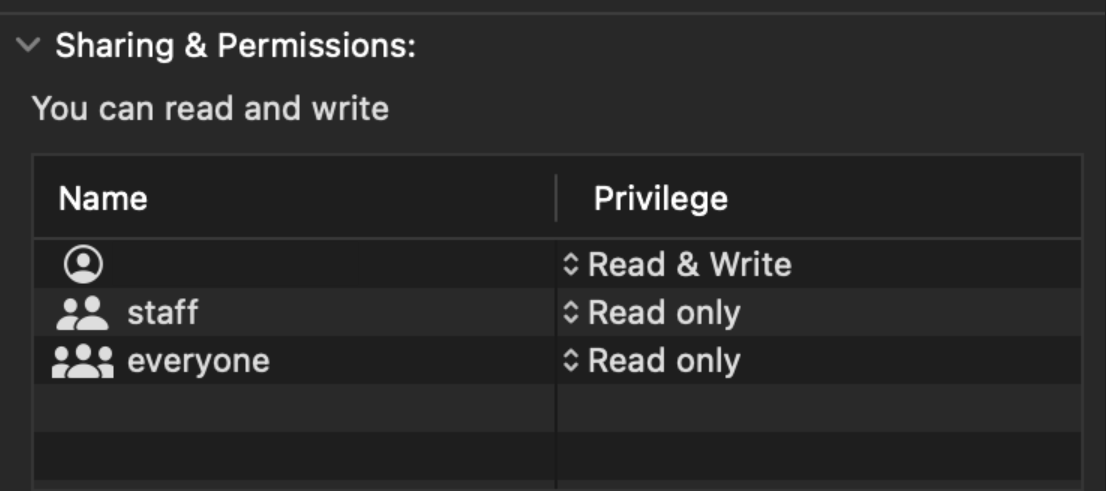Click the column divider between Name and Privilege
This screenshot has width=1106, height=491.
(556, 198)
